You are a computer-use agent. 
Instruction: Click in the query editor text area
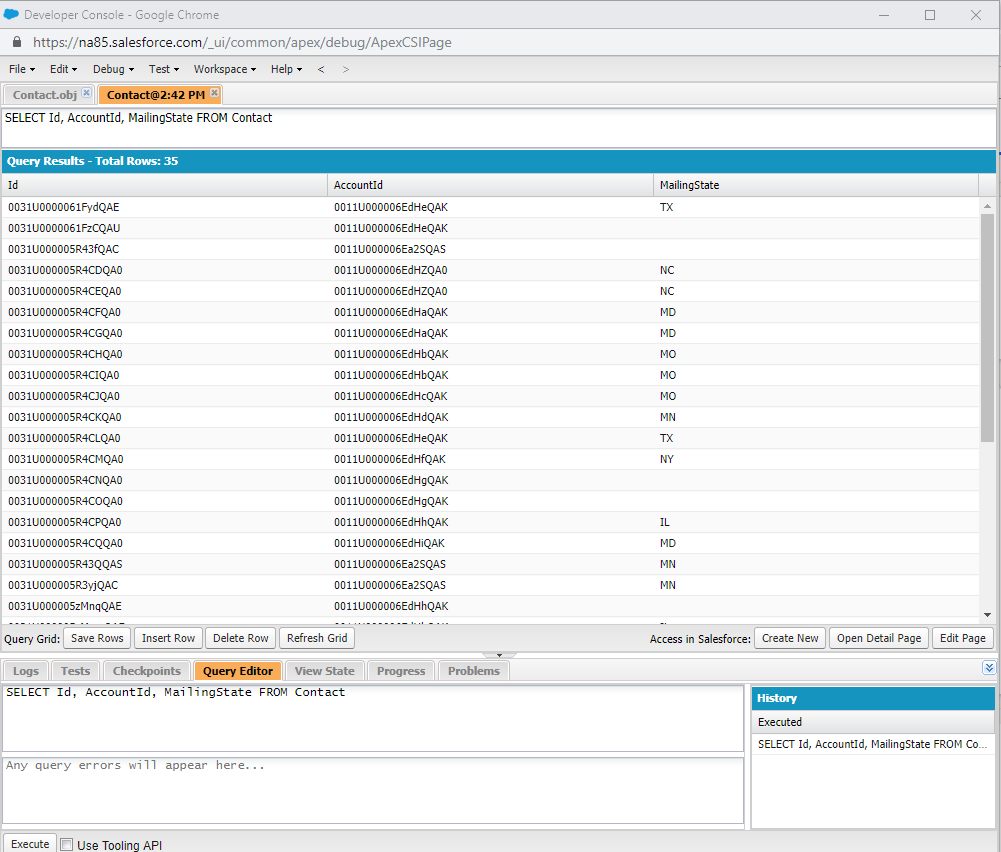coord(373,719)
